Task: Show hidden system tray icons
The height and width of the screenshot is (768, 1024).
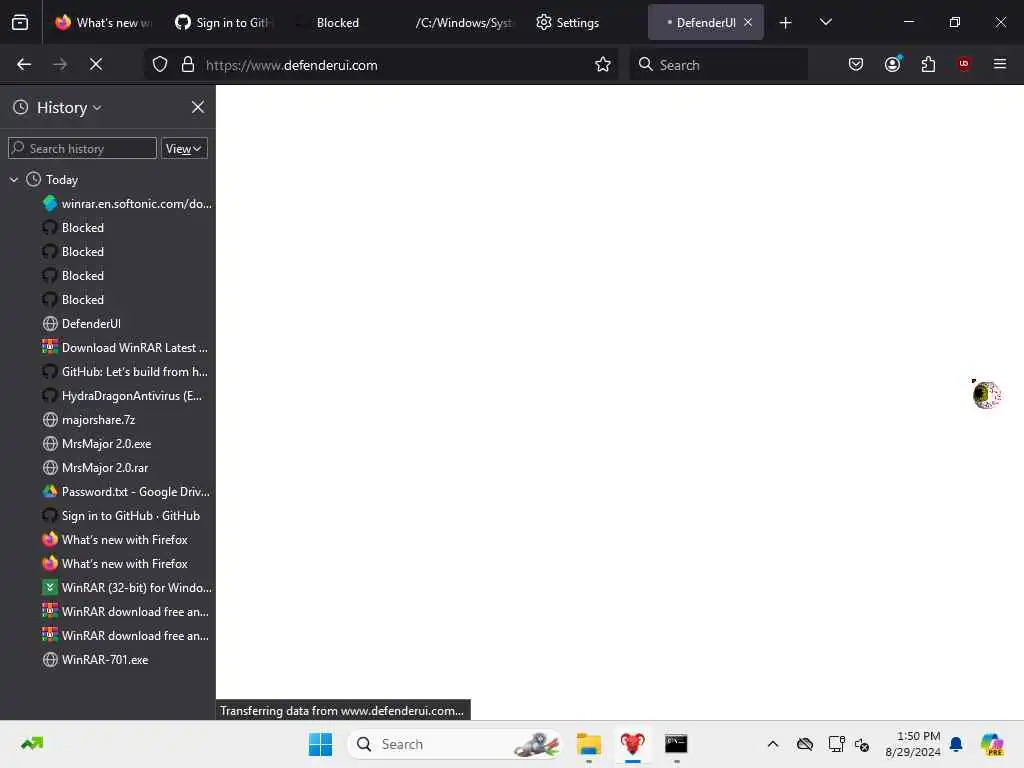Action: coord(773,744)
